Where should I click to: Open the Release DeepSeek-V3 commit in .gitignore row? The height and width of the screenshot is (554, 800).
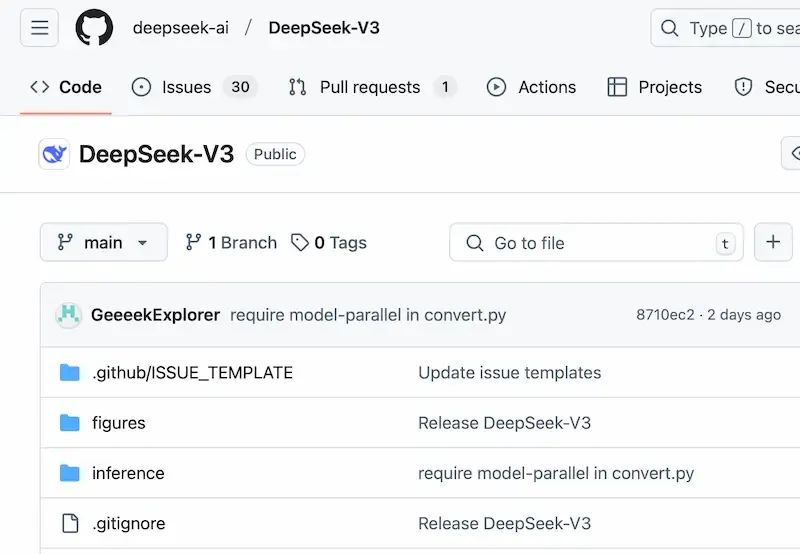coord(504,523)
